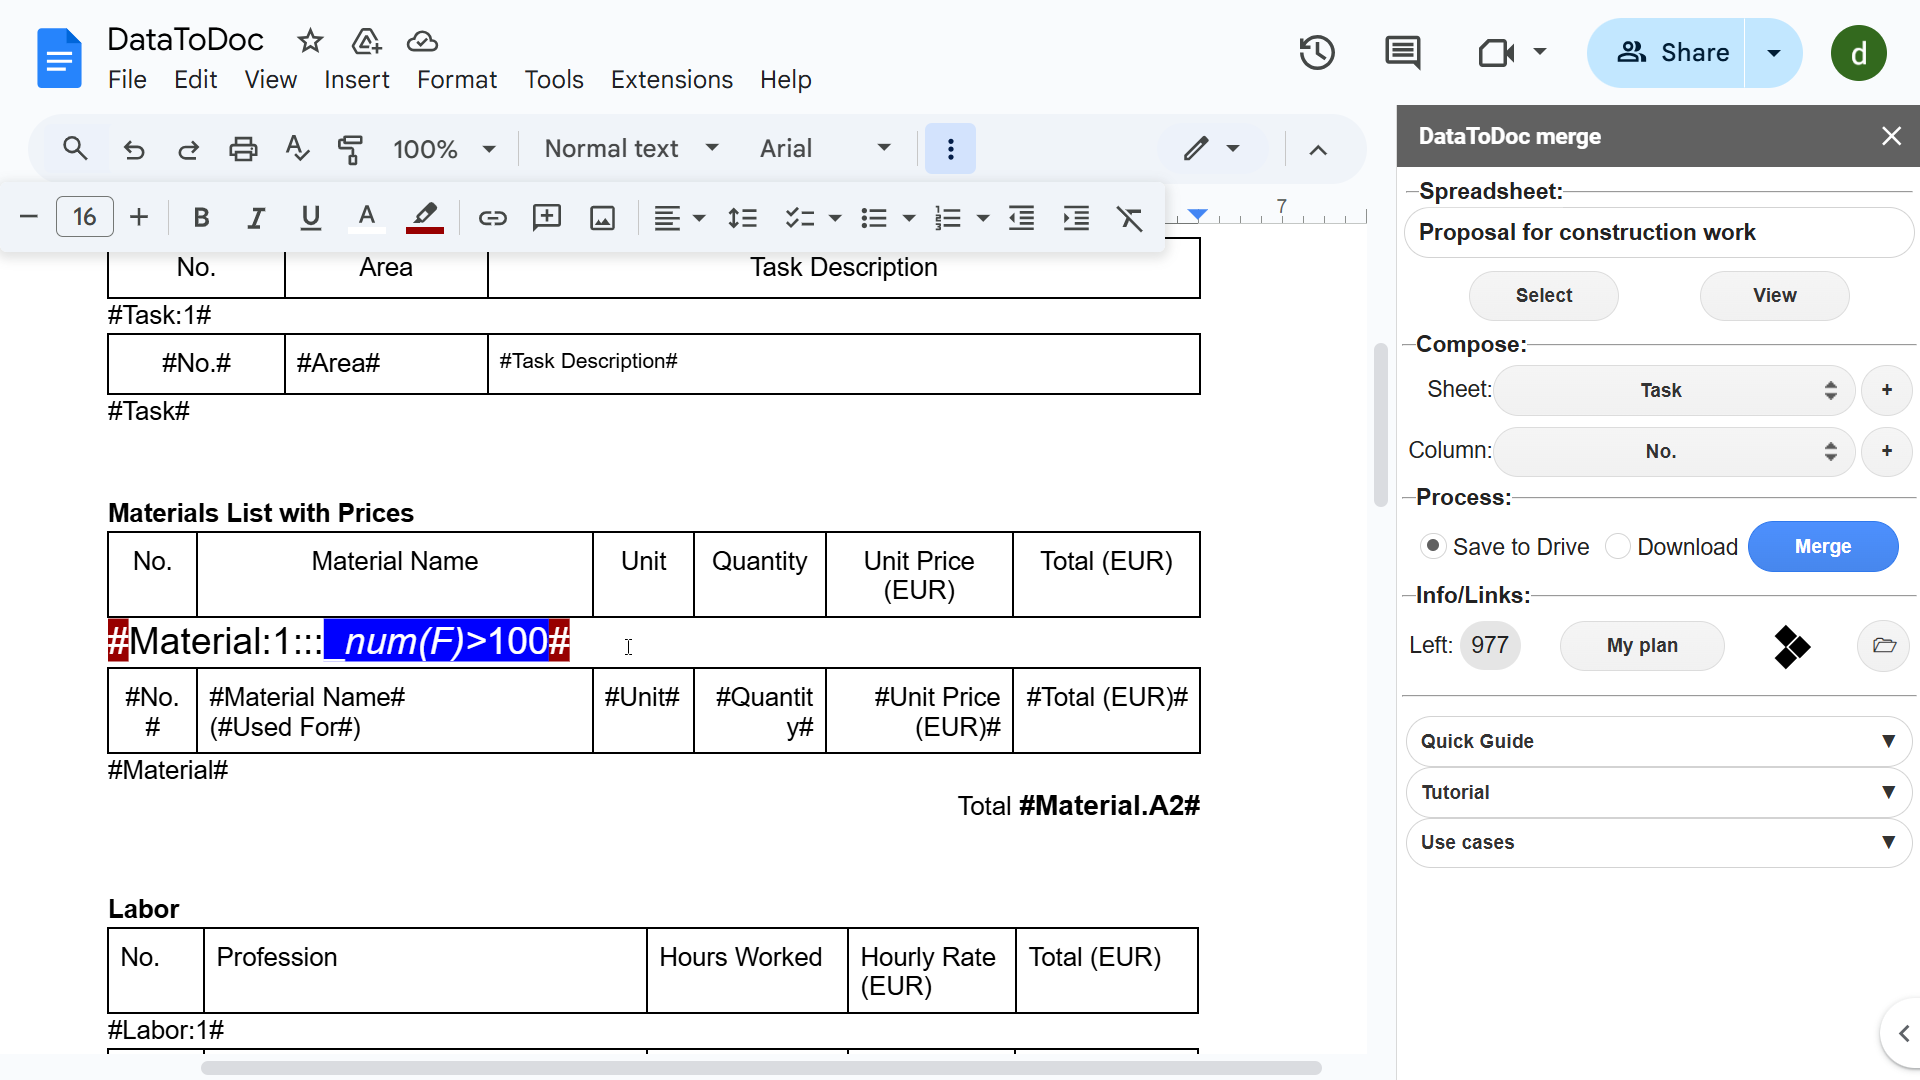Open Column selector showing No.

[x=1674, y=451]
